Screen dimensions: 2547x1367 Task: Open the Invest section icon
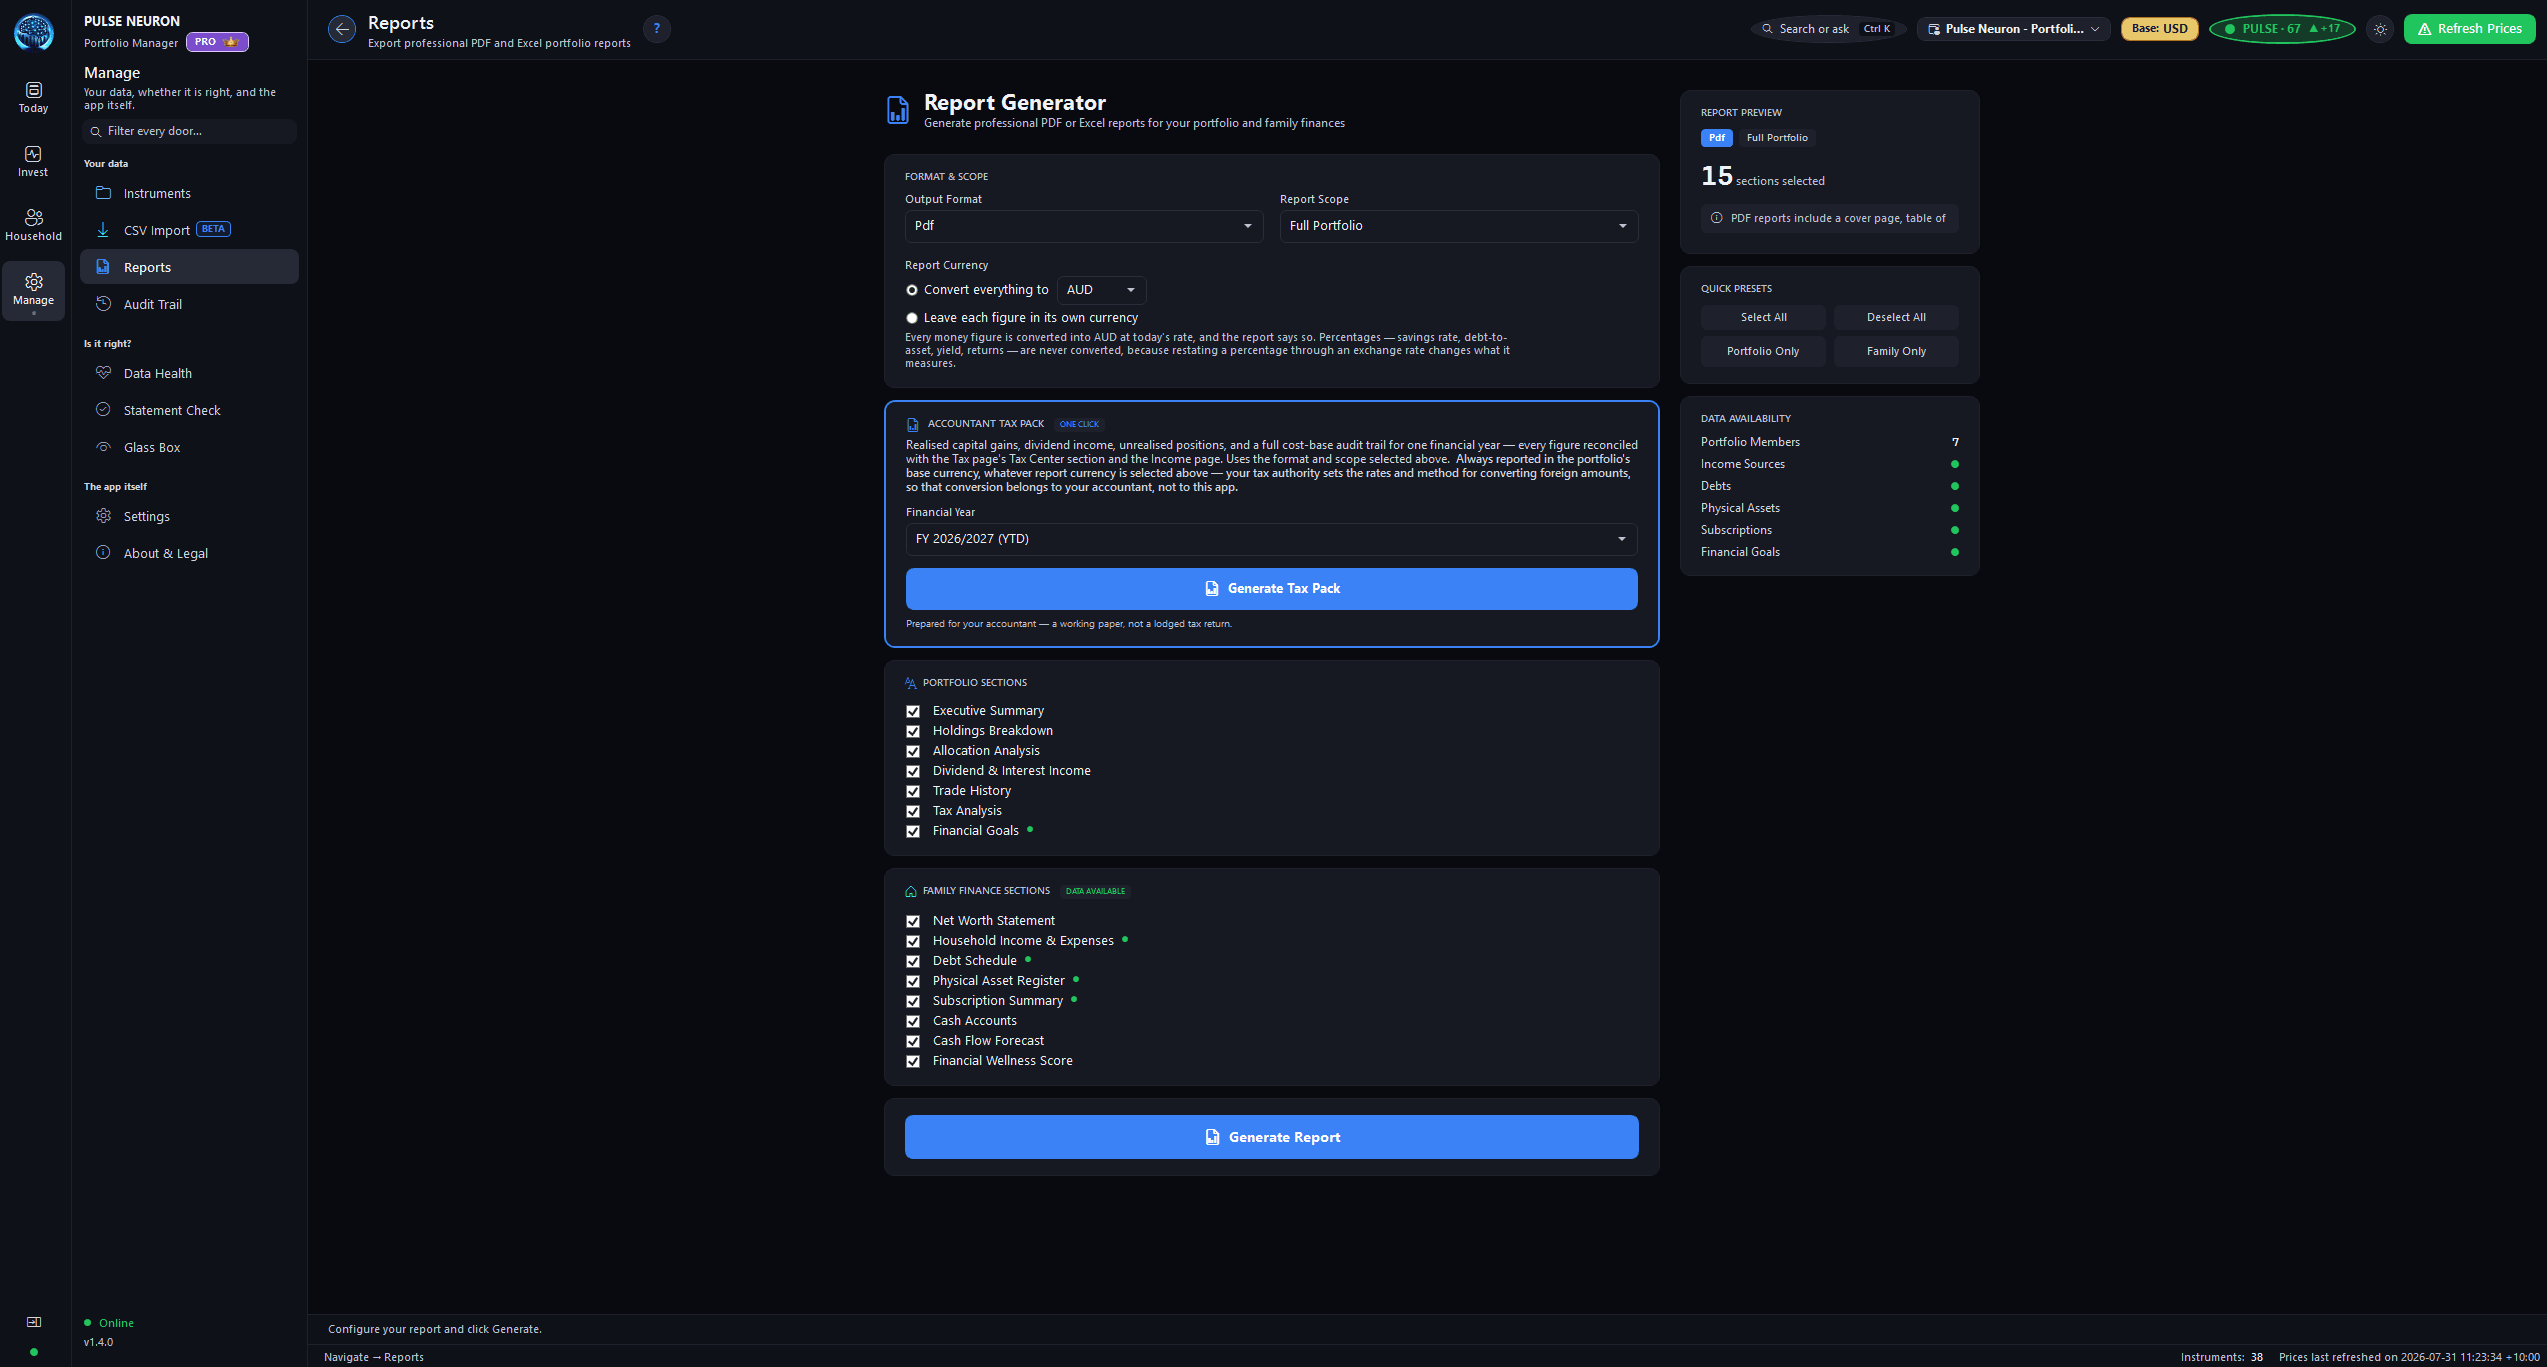click(x=33, y=154)
